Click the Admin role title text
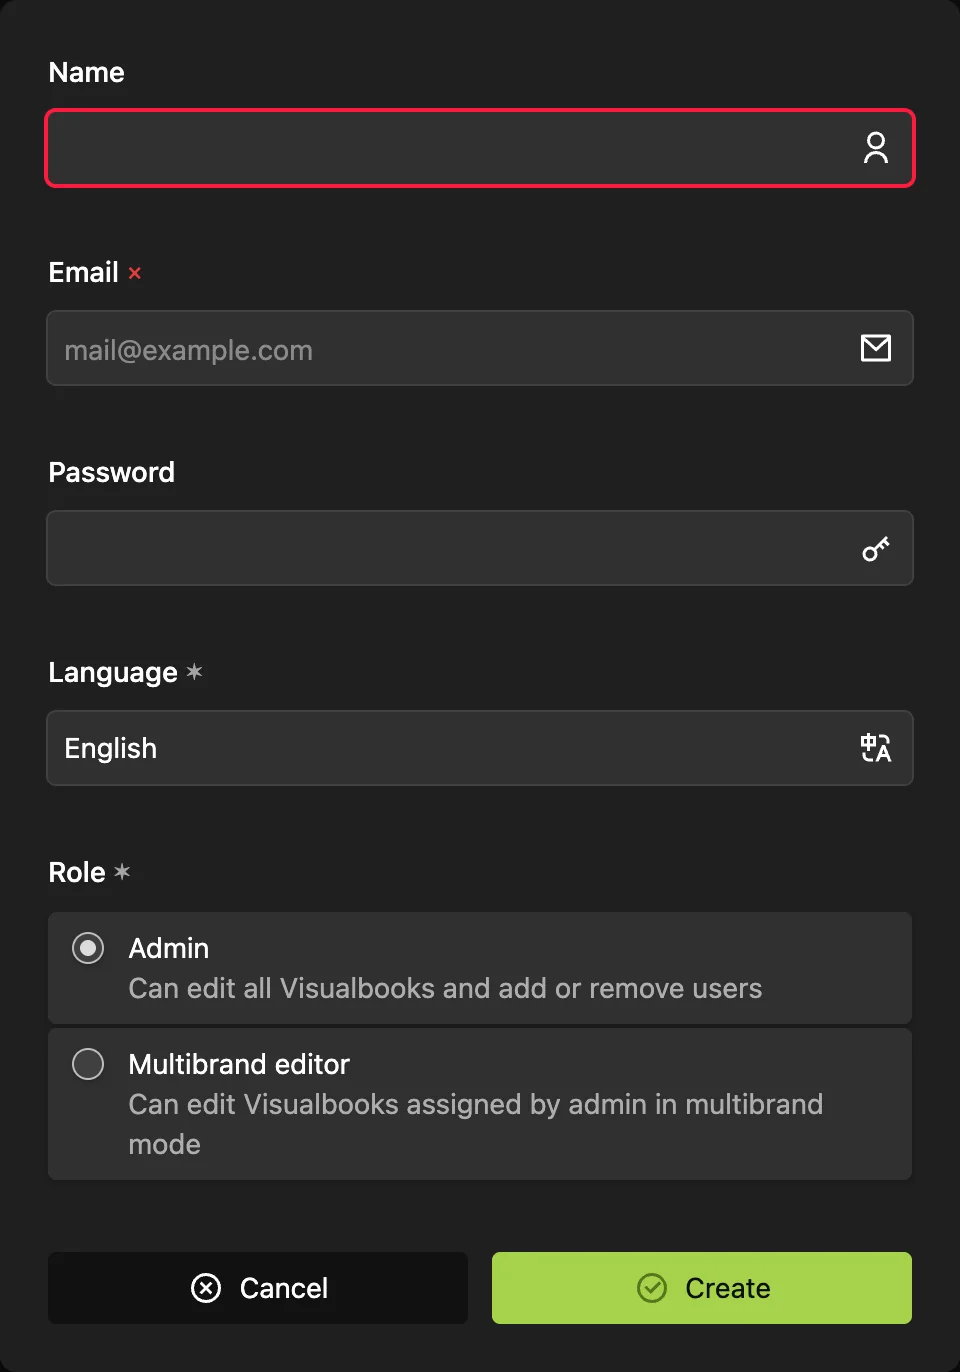This screenshot has height=1372, width=960. coord(169,948)
